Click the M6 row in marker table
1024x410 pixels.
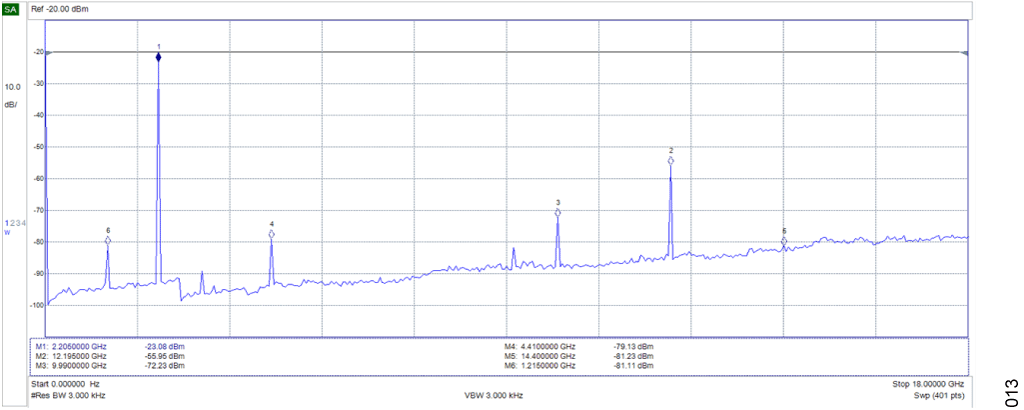click(x=580, y=366)
